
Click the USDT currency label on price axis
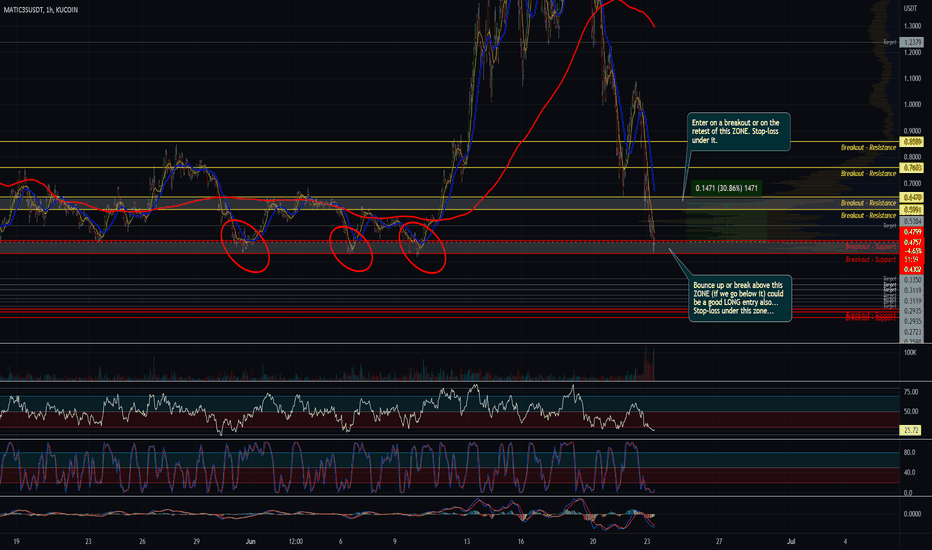pyautogui.click(x=910, y=8)
